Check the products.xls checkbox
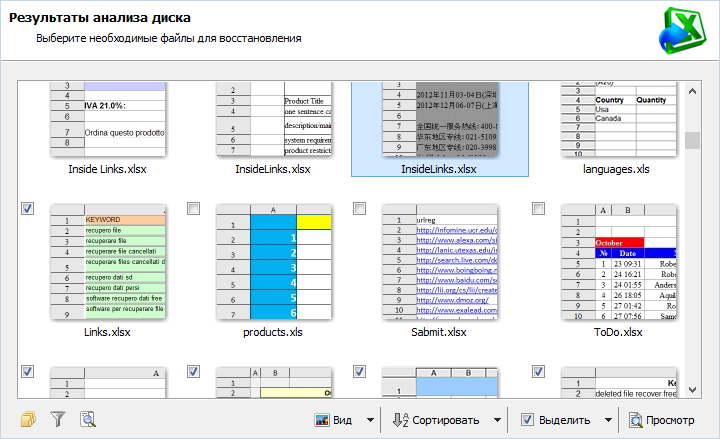The height and width of the screenshot is (439, 720). tap(193, 208)
